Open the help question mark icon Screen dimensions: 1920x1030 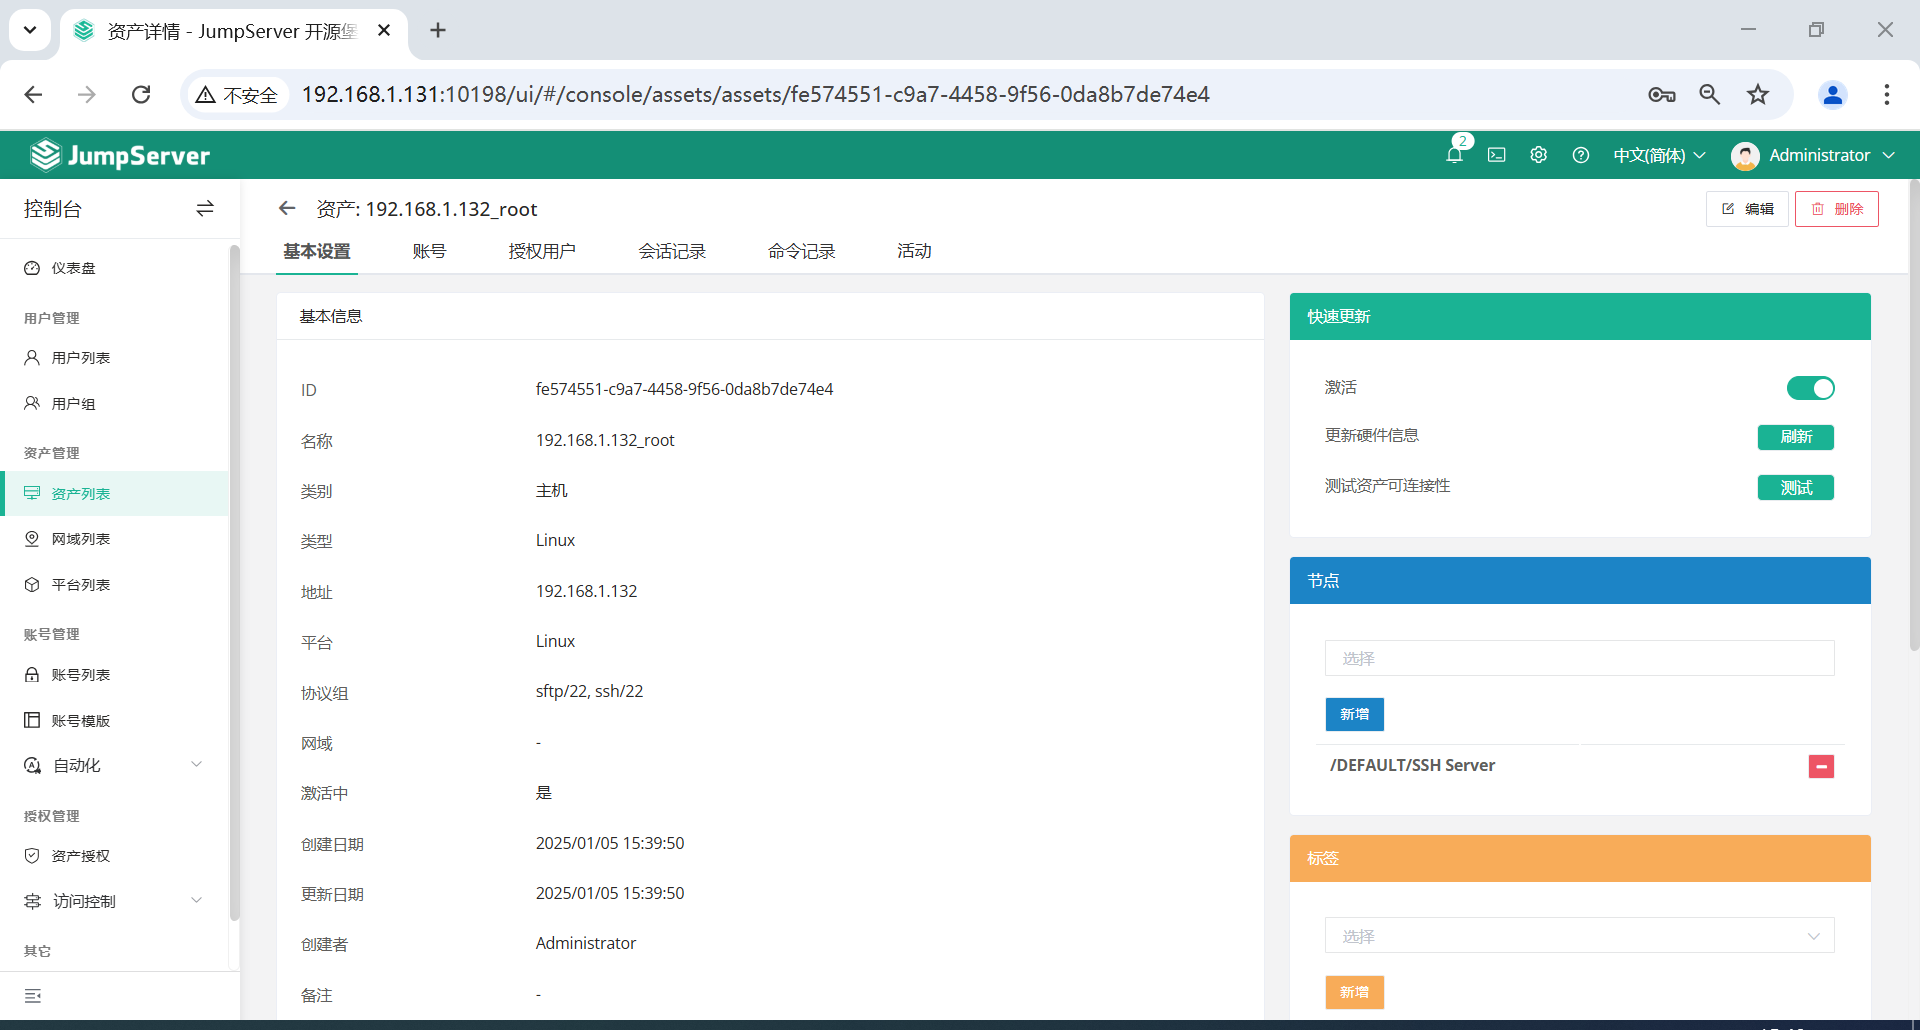click(x=1580, y=155)
